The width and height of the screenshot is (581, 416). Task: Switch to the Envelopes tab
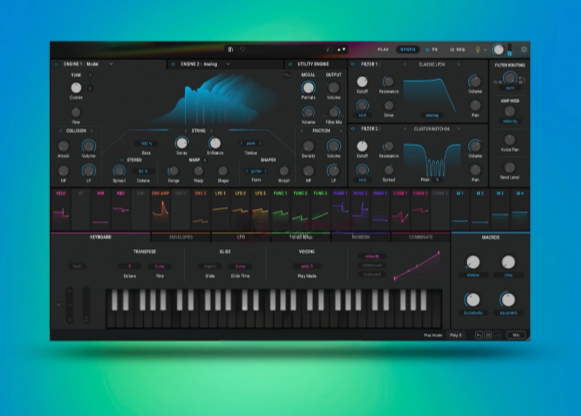181,237
